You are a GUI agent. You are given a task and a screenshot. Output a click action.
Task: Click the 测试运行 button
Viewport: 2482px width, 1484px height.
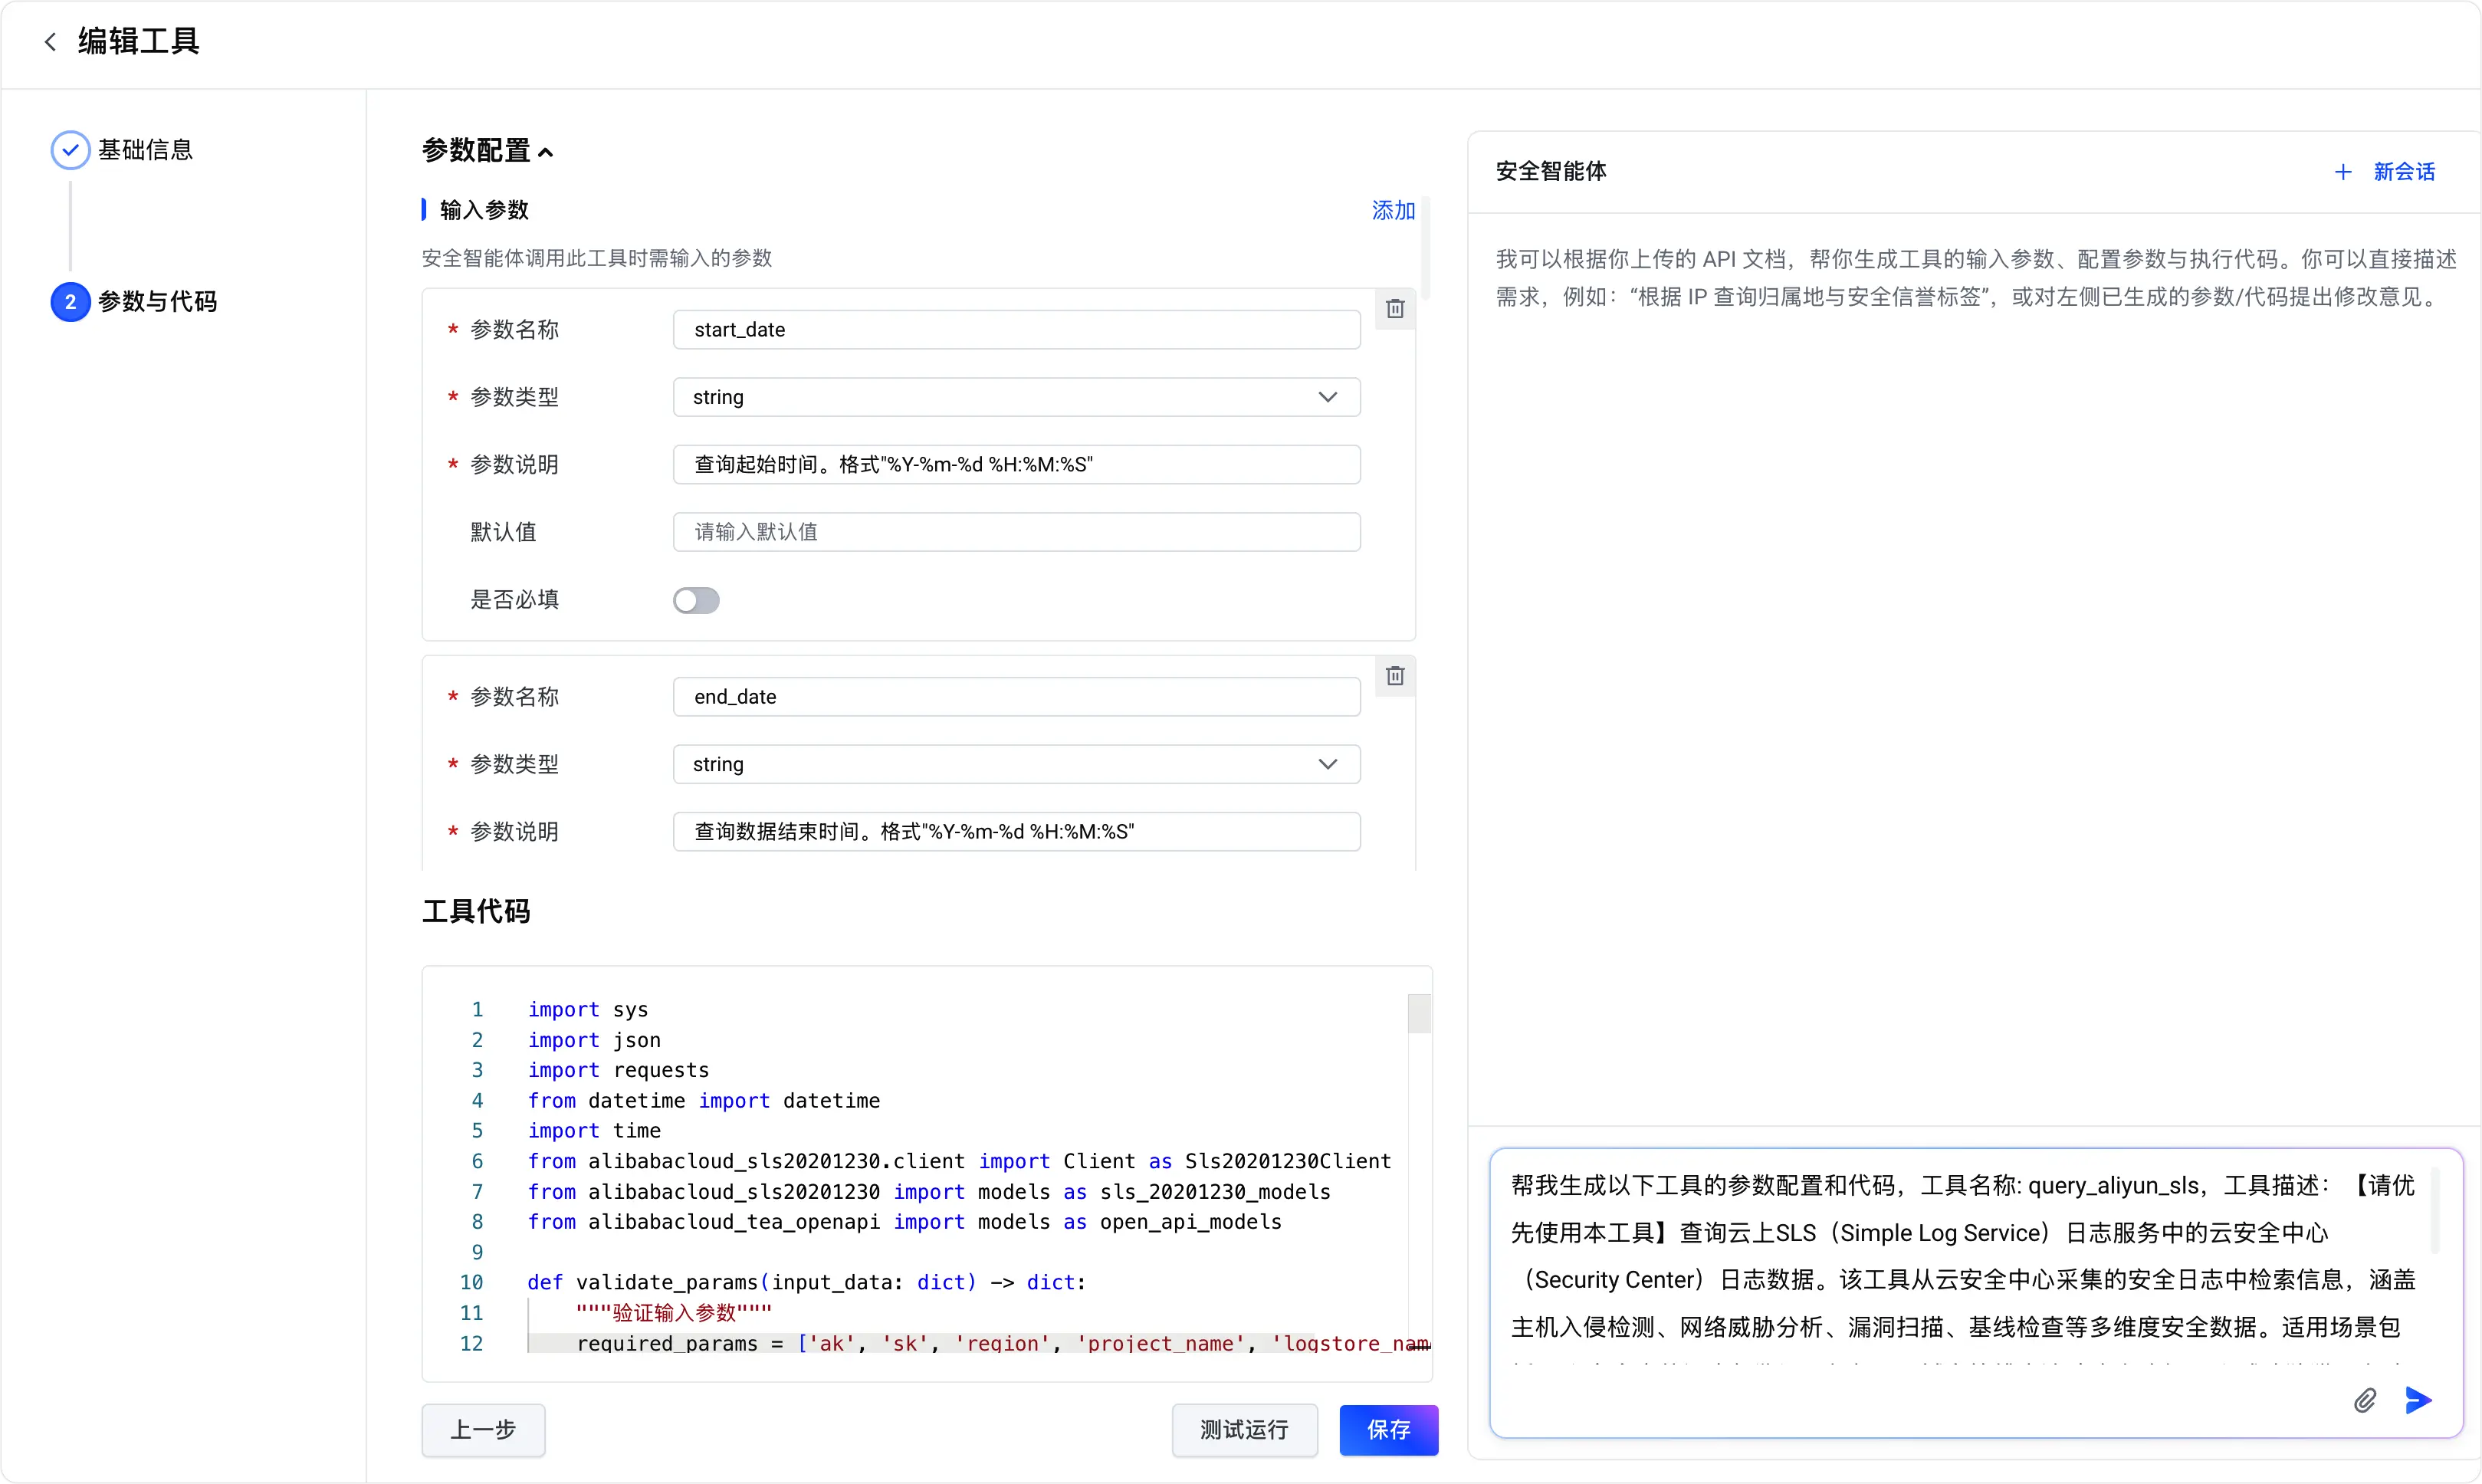pyautogui.click(x=1244, y=1429)
